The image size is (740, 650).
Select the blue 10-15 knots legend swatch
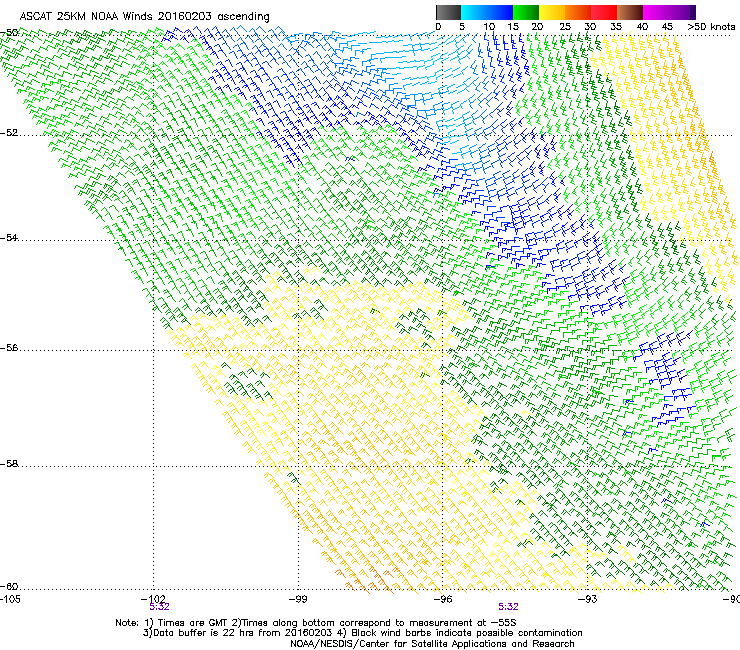[x=500, y=12]
